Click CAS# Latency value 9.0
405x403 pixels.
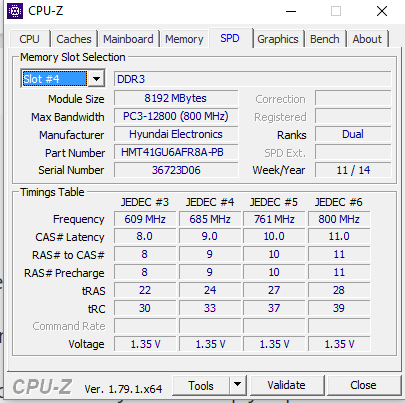(210, 236)
